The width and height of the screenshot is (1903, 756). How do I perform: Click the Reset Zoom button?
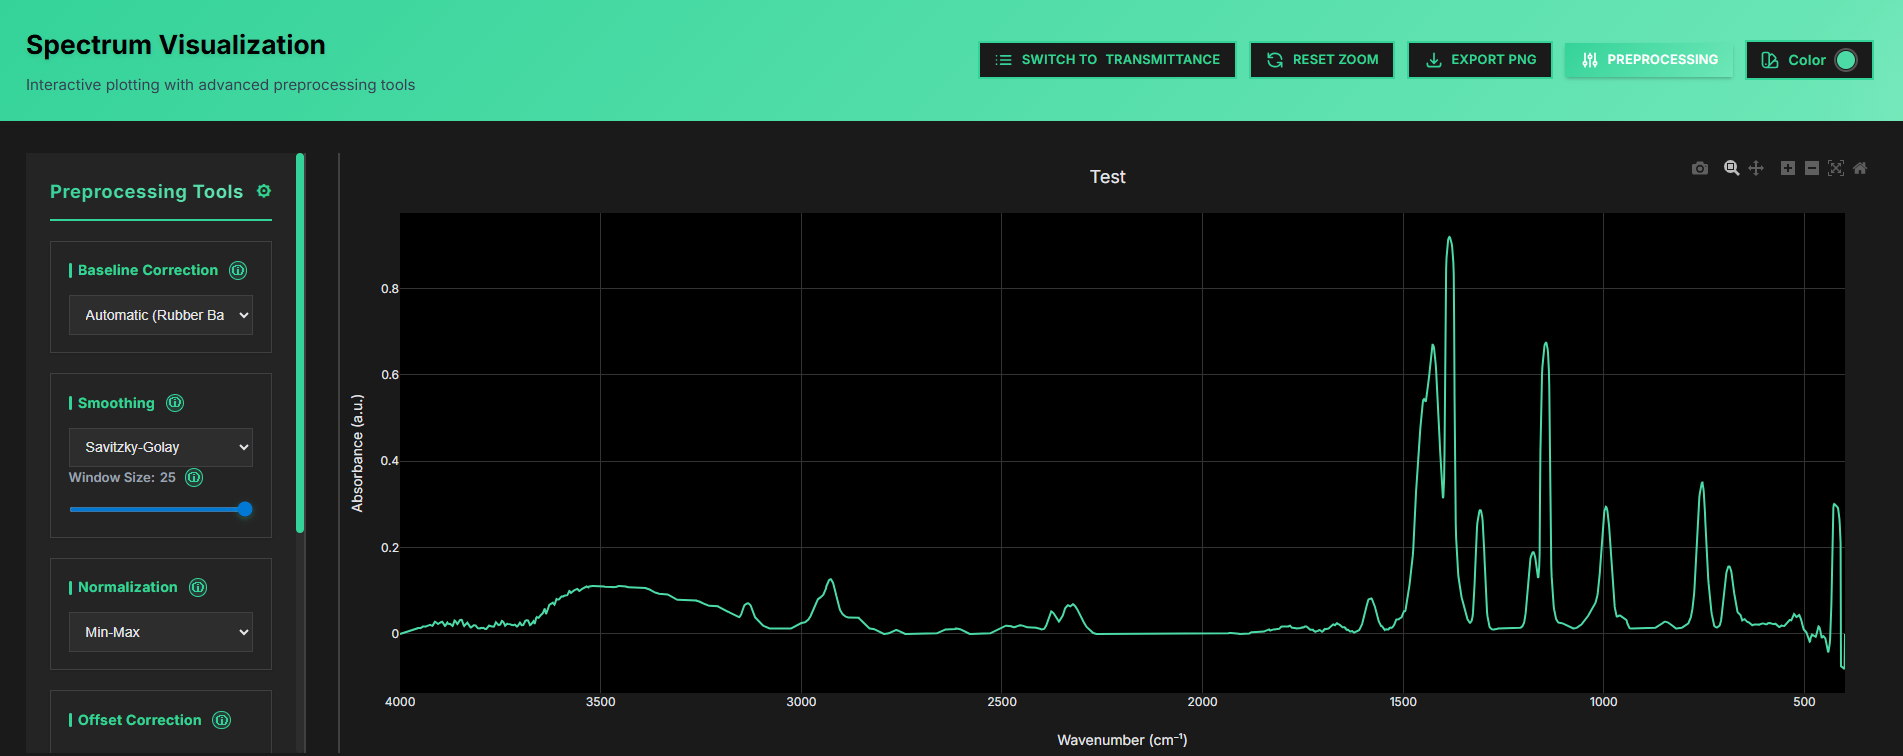pos(1322,60)
